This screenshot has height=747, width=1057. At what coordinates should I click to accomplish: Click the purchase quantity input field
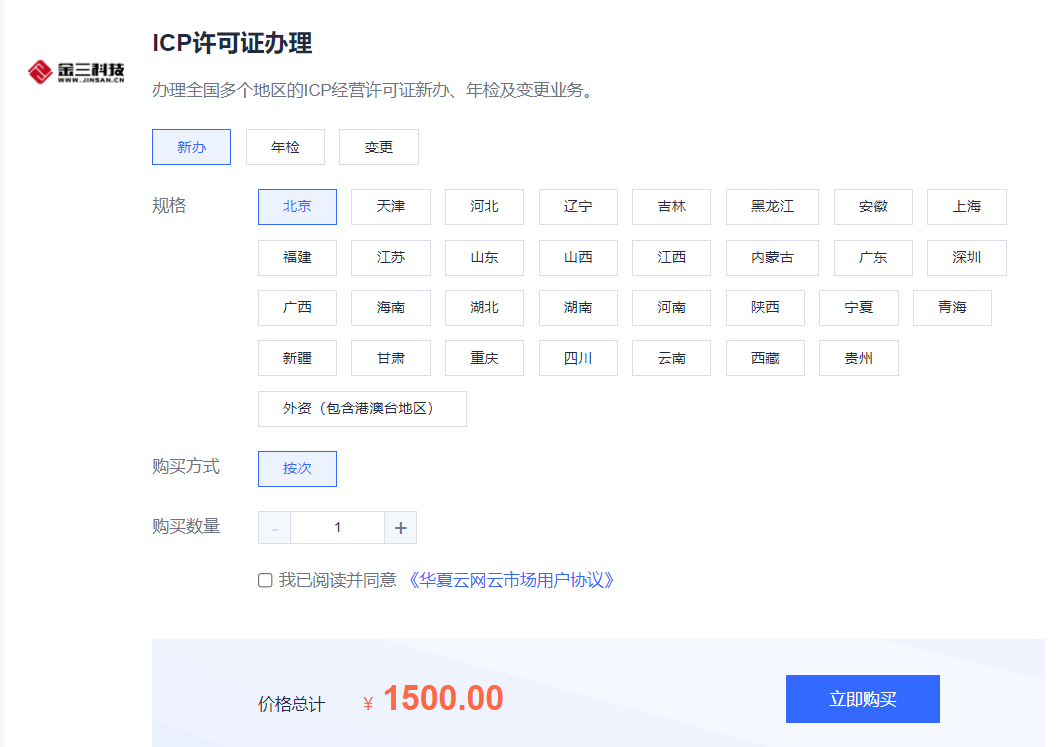[x=338, y=528]
